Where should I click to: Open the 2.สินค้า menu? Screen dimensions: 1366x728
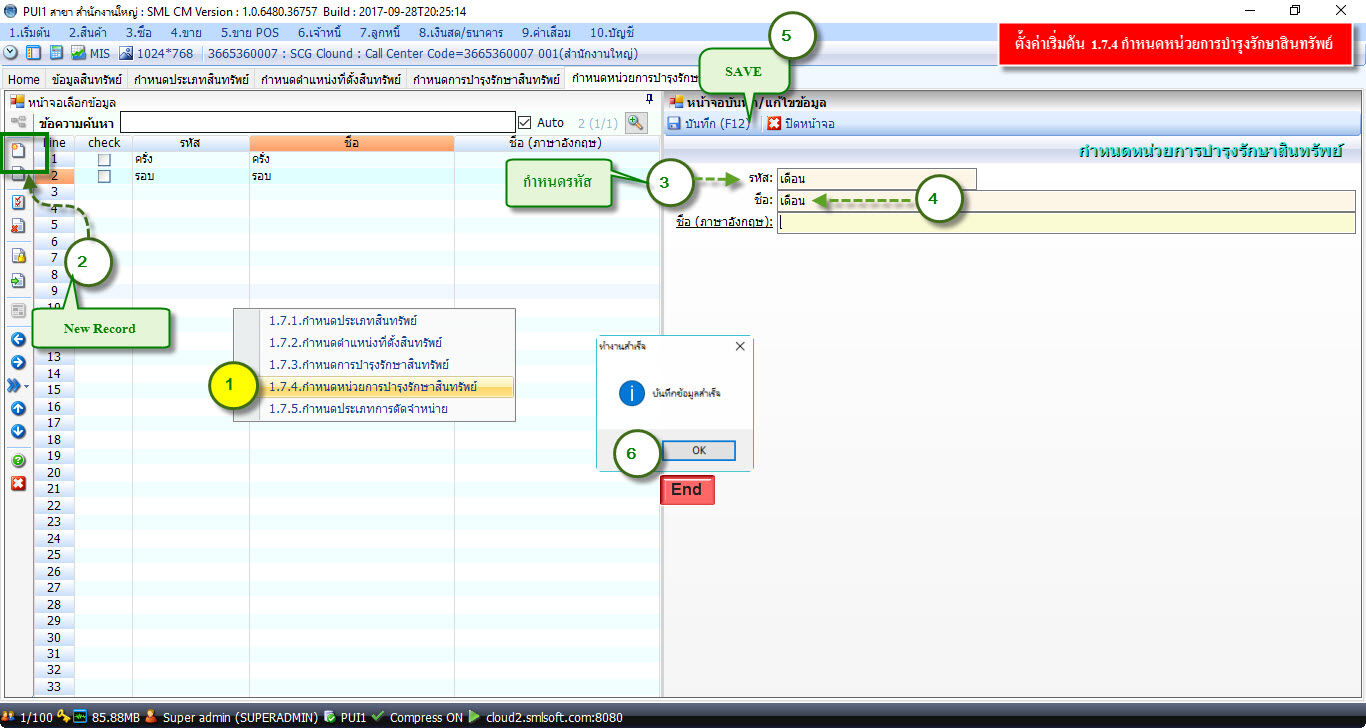tap(90, 33)
